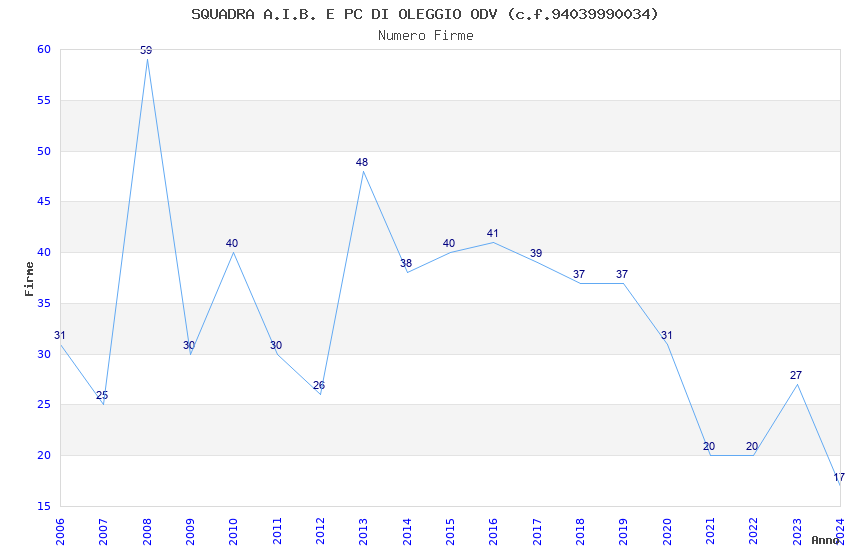Pick the data label 41 for year 2016
This screenshot has width=850, height=550.
coord(492,234)
